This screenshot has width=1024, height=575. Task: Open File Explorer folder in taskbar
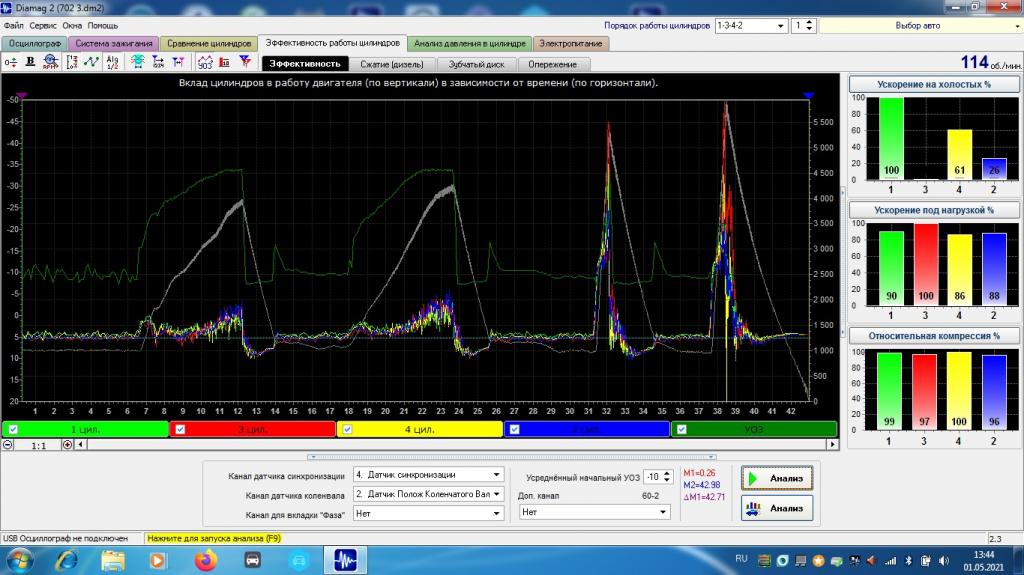(112, 561)
